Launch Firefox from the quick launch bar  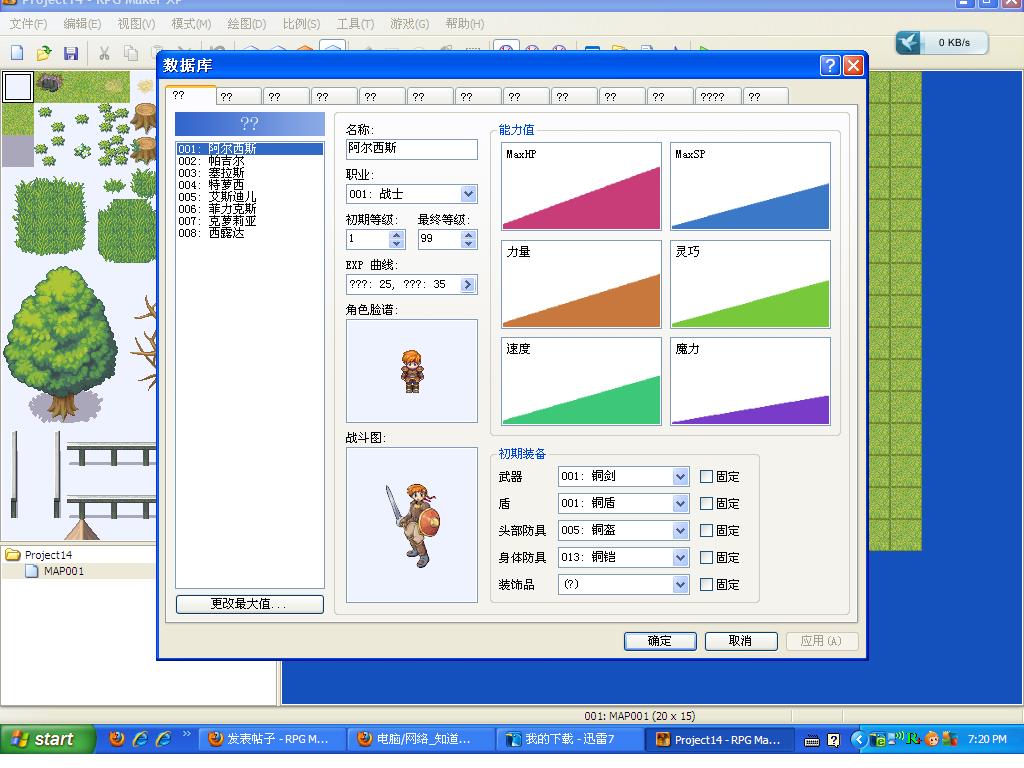[x=117, y=739]
